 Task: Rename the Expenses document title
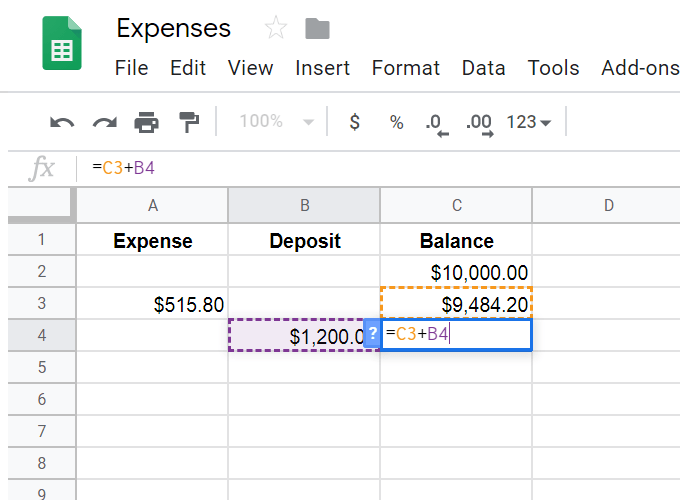coord(174,29)
